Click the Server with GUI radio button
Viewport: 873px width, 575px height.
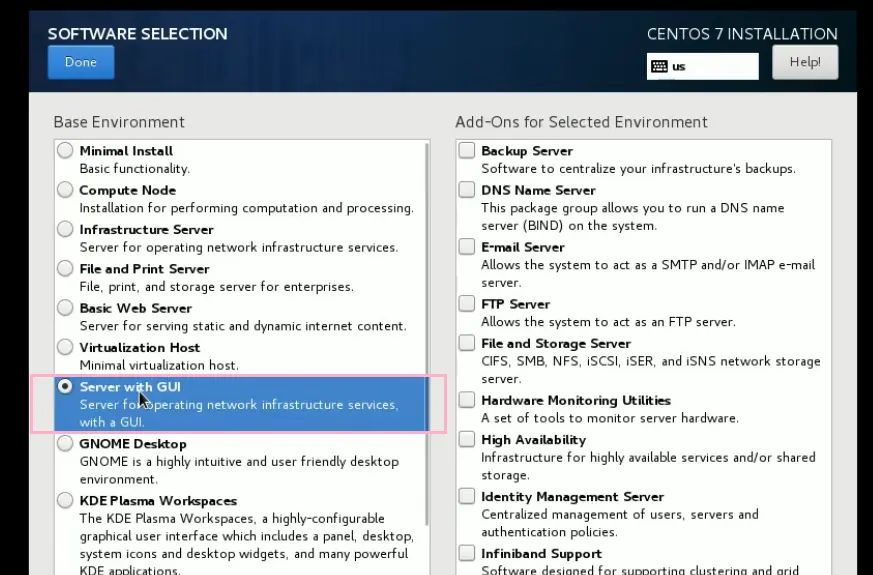coord(65,386)
